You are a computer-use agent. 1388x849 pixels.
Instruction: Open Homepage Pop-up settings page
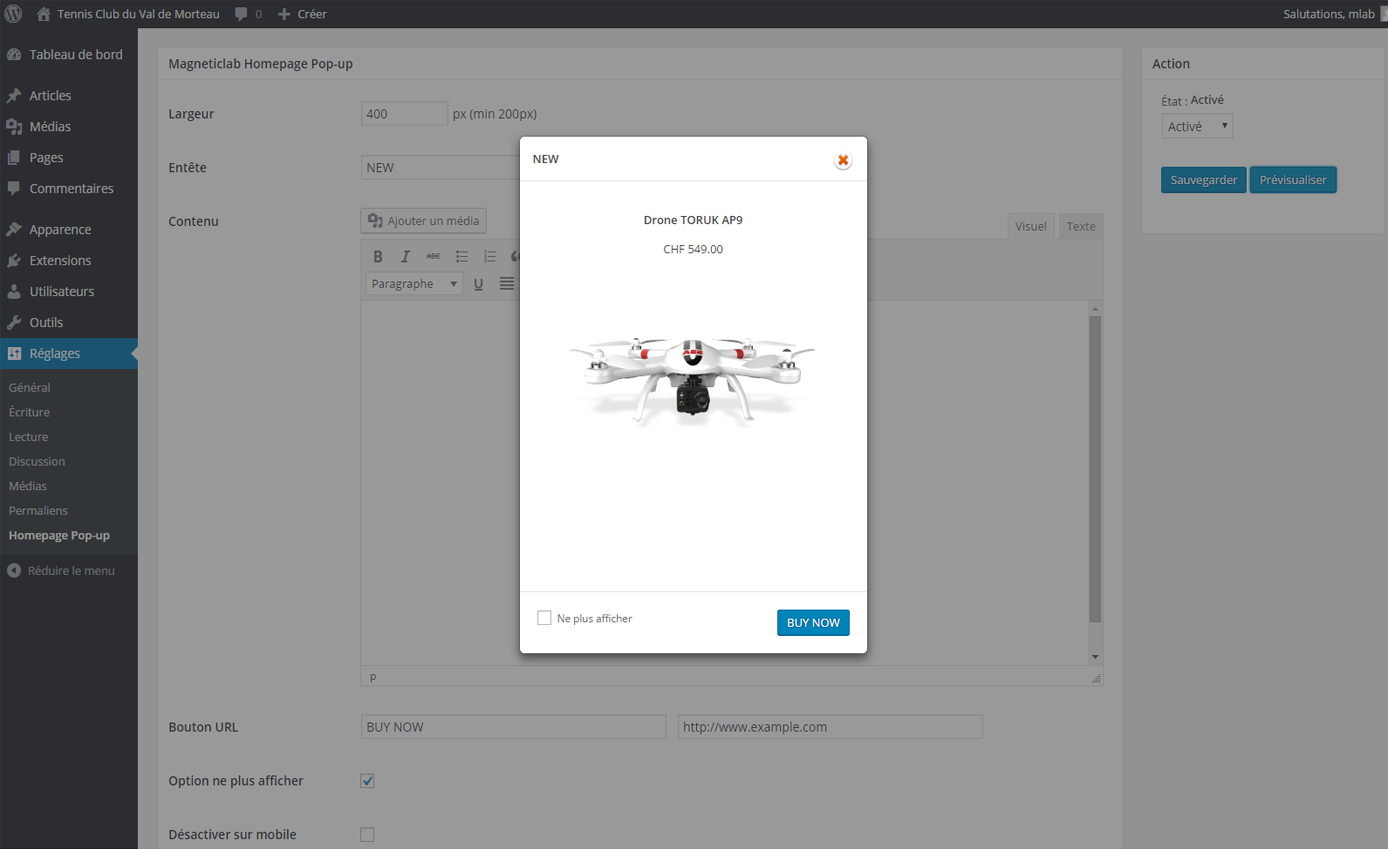click(59, 535)
